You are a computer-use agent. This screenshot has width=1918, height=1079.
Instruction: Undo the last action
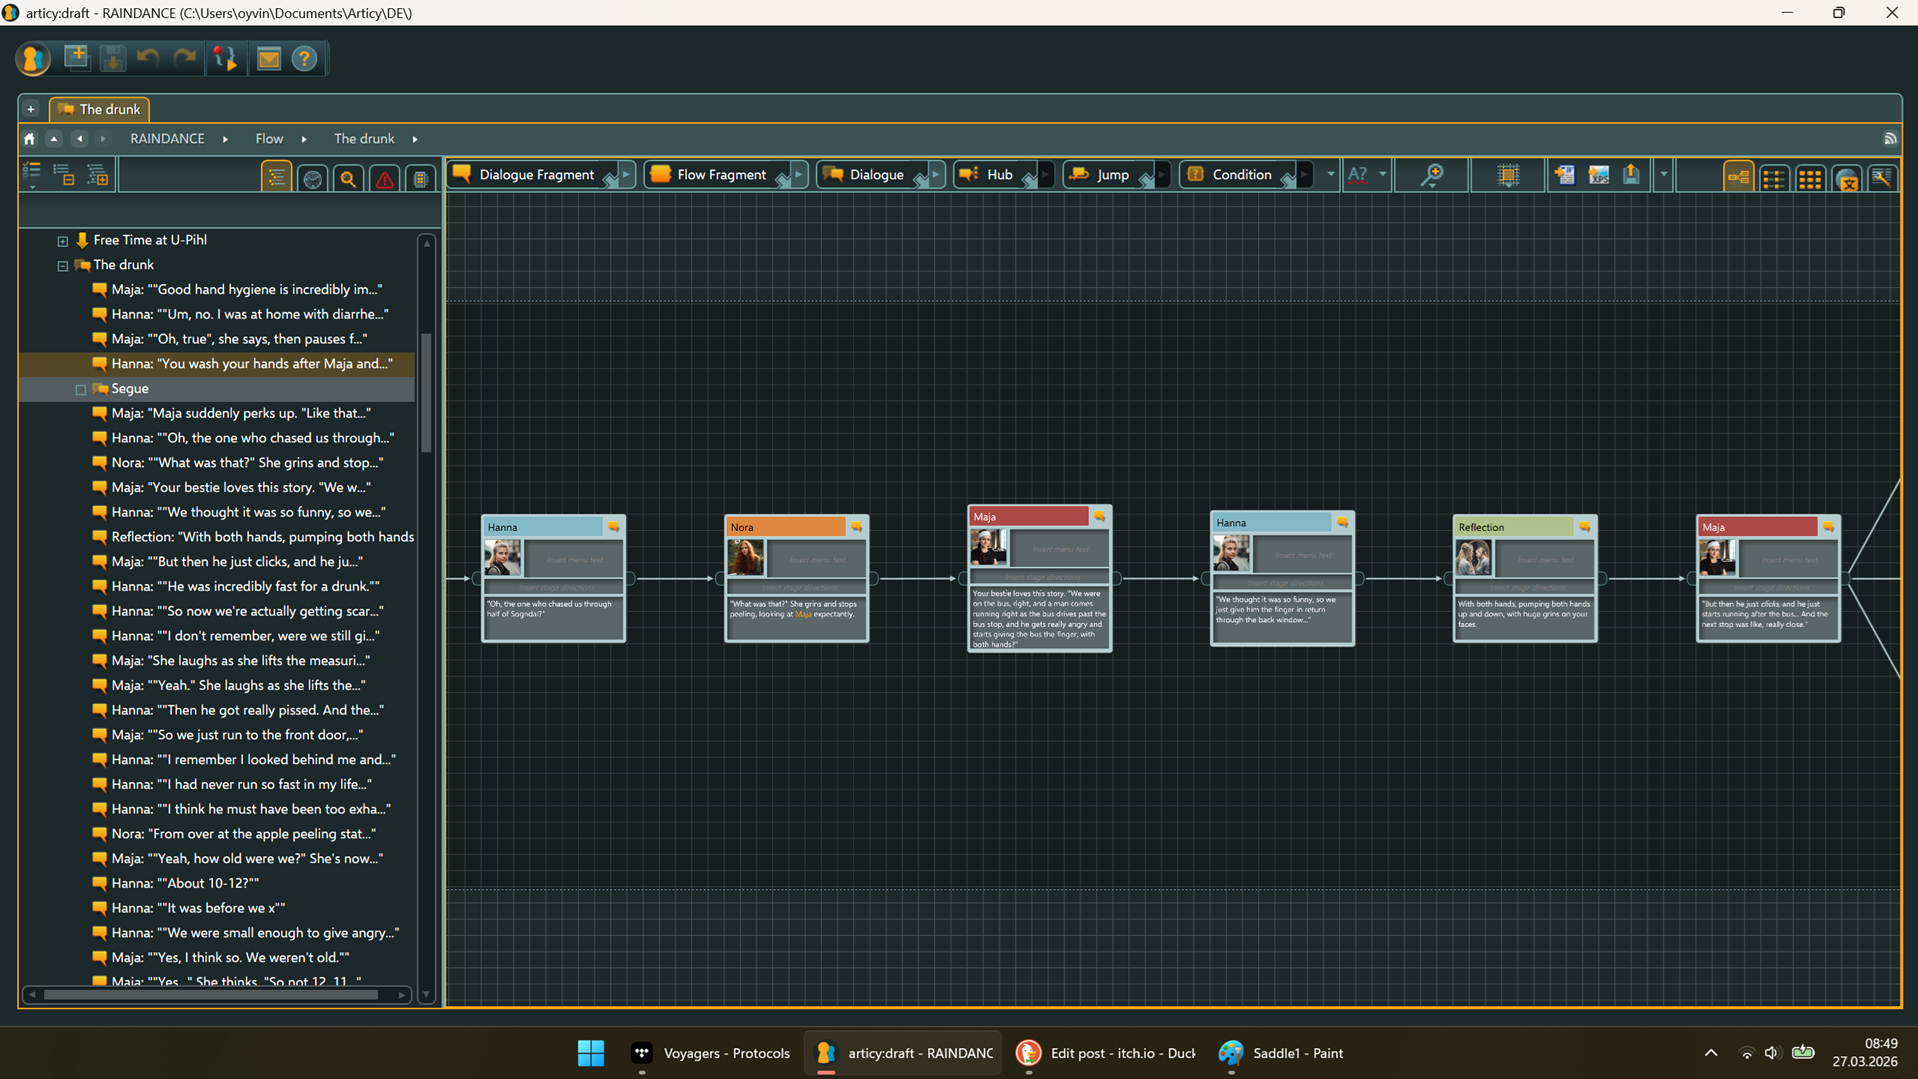coord(148,58)
